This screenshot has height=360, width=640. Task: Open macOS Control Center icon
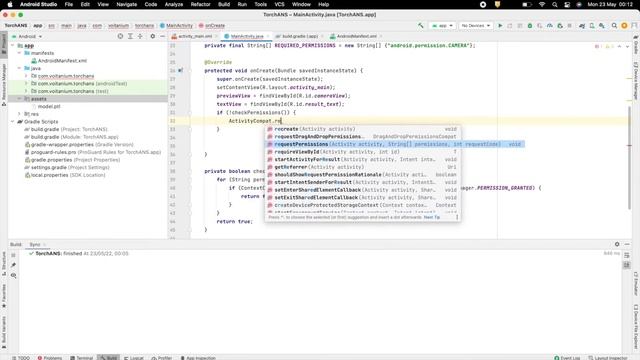567,4
